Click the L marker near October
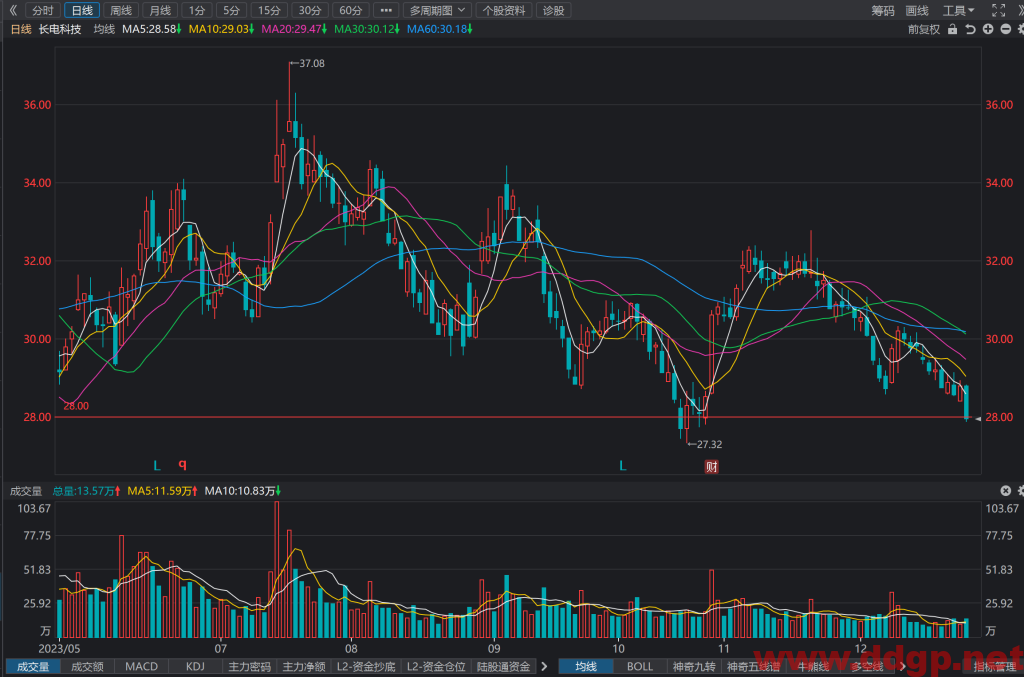This screenshot has width=1024, height=677. point(622,465)
